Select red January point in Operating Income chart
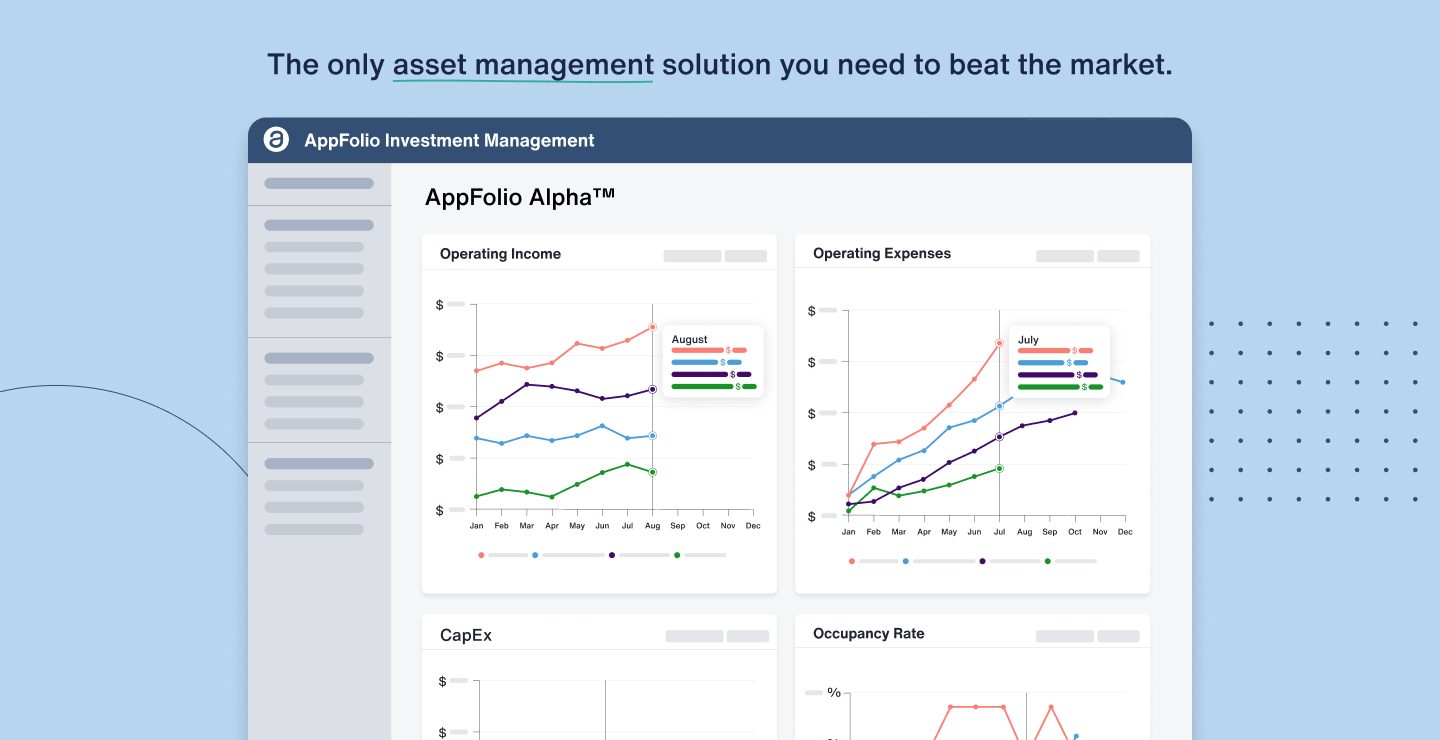Image resolution: width=1440 pixels, height=740 pixels. [x=476, y=371]
